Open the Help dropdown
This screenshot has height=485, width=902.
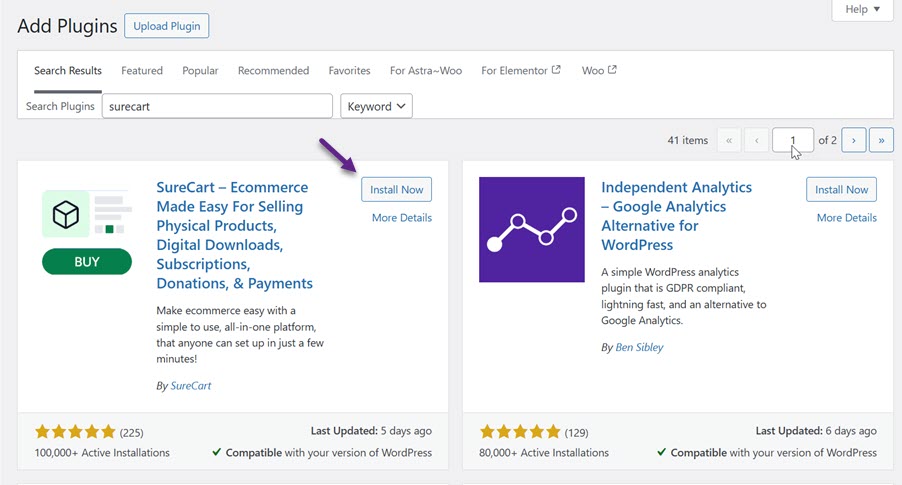(x=862, y=9)
